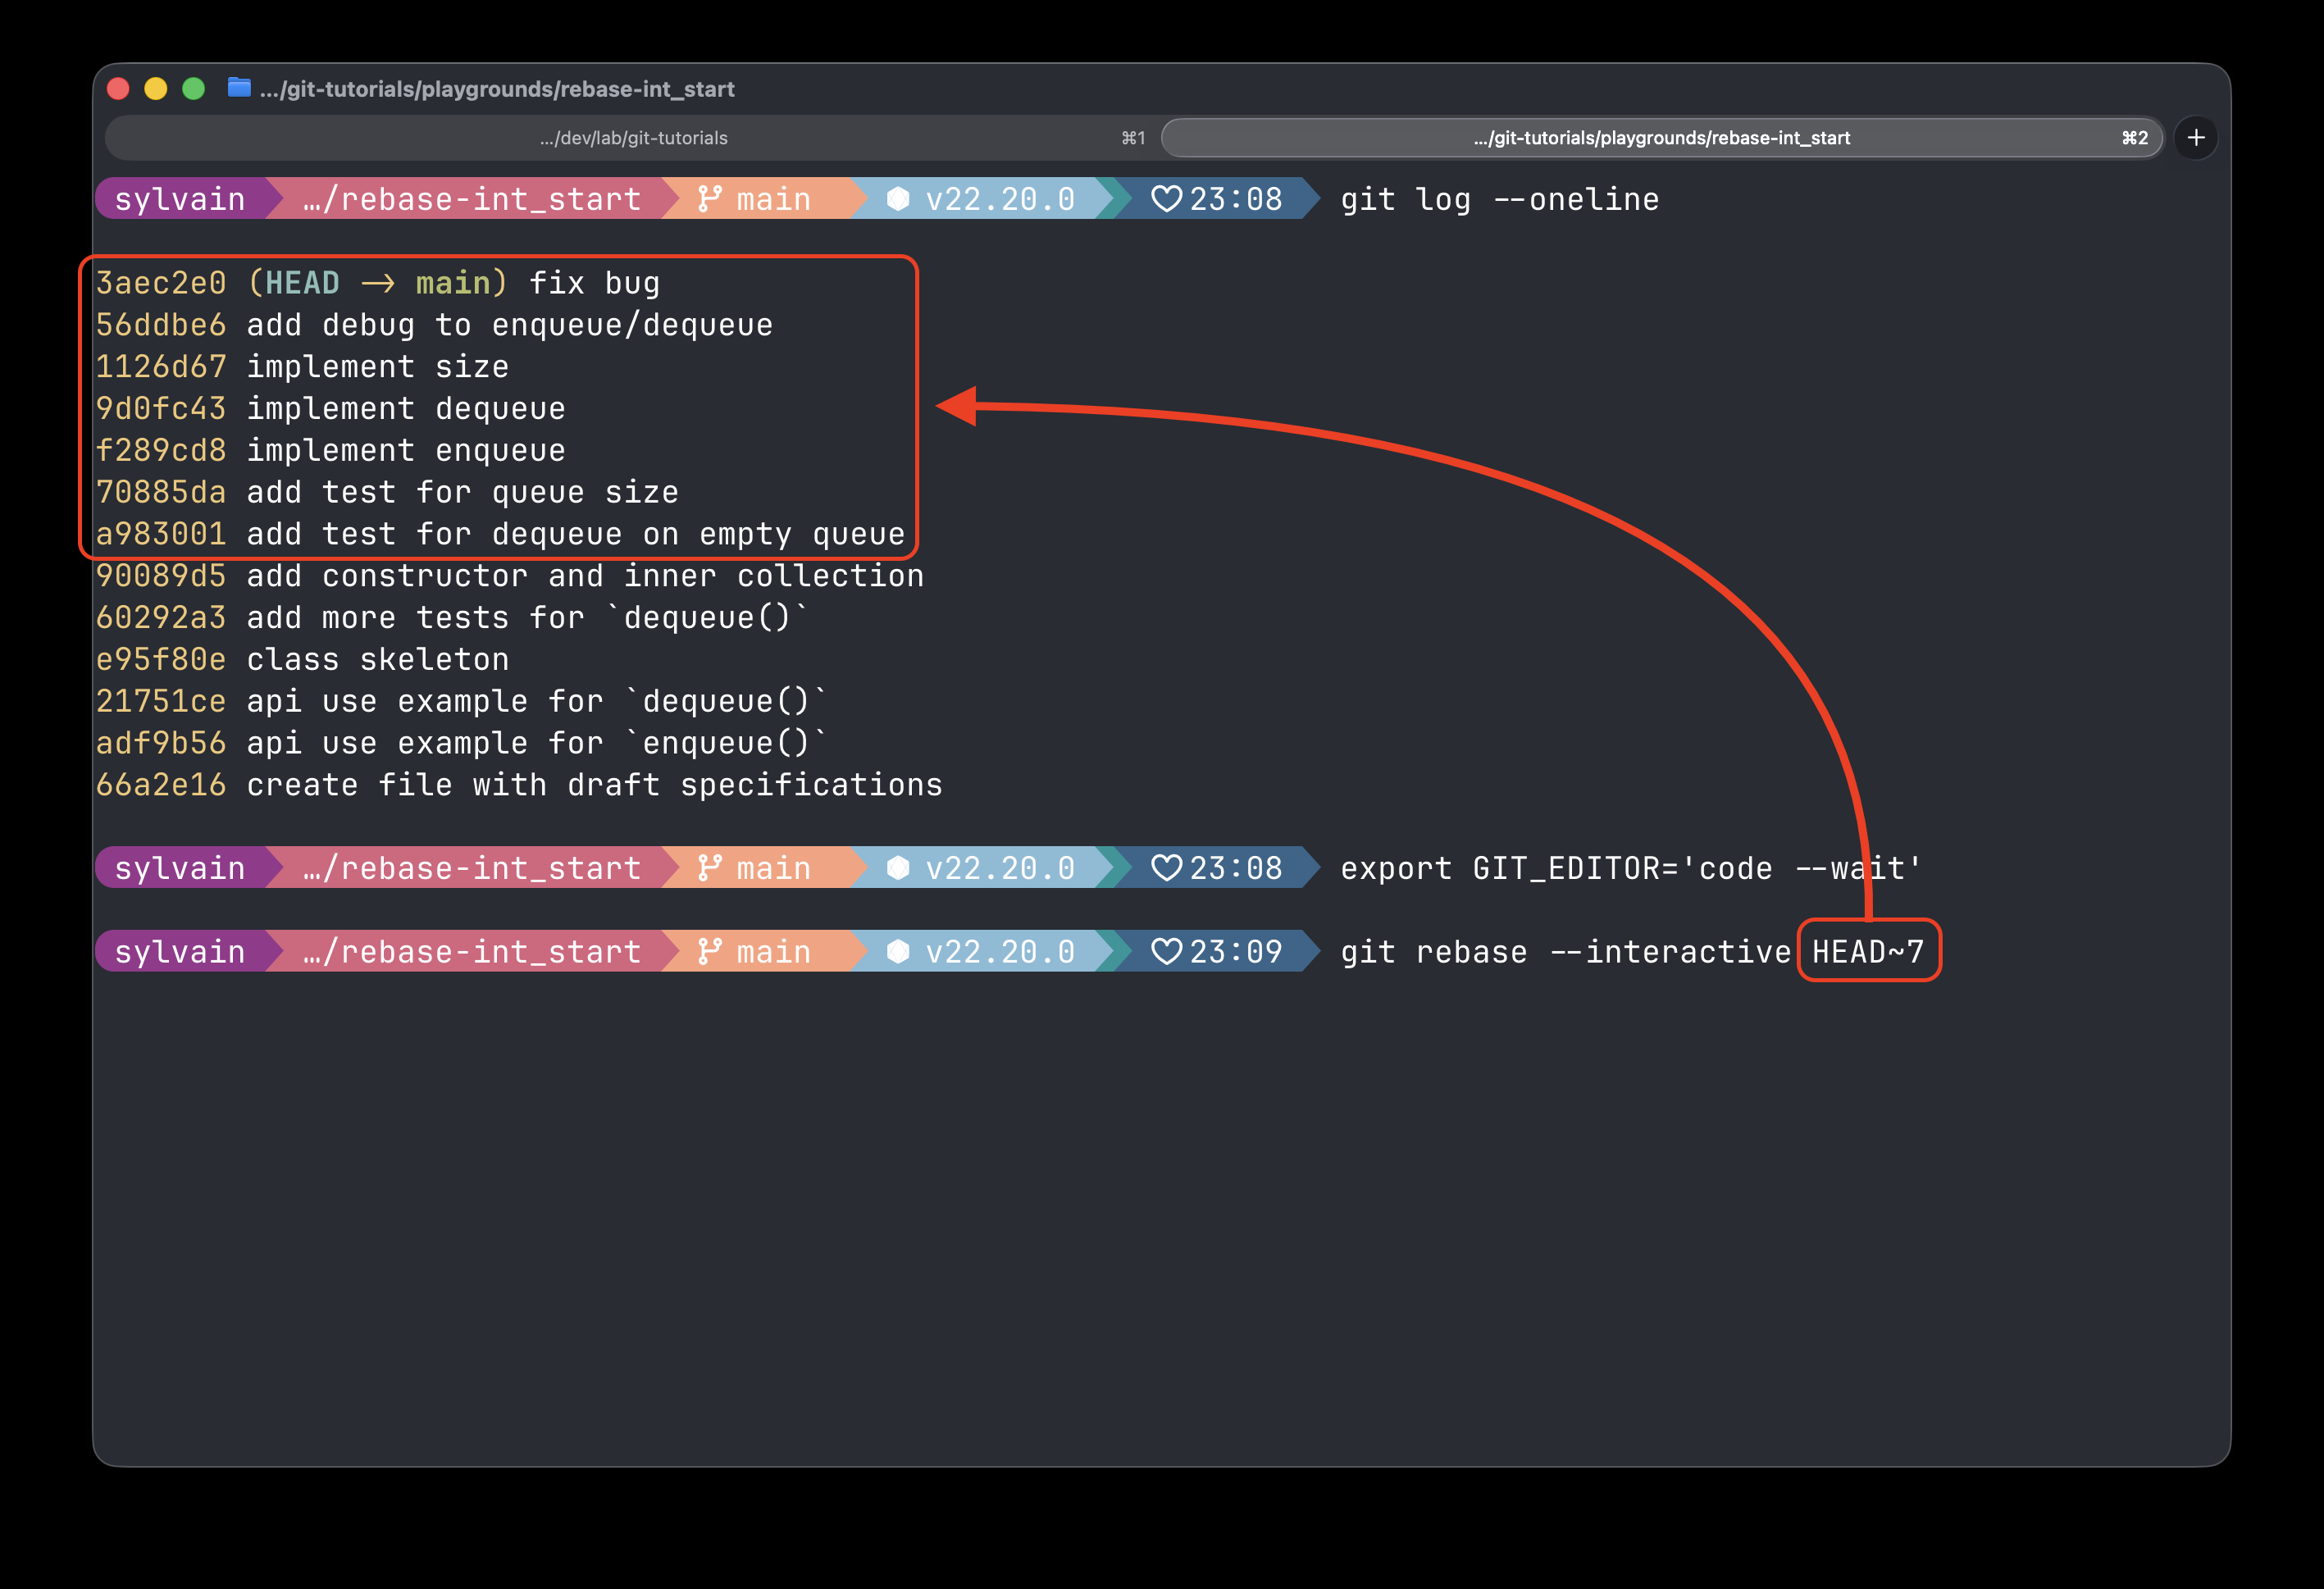2324x1589 pixels.
Task: Switch to the /dev/lab/git-tutorials tab
Action: tap(633, 138)
